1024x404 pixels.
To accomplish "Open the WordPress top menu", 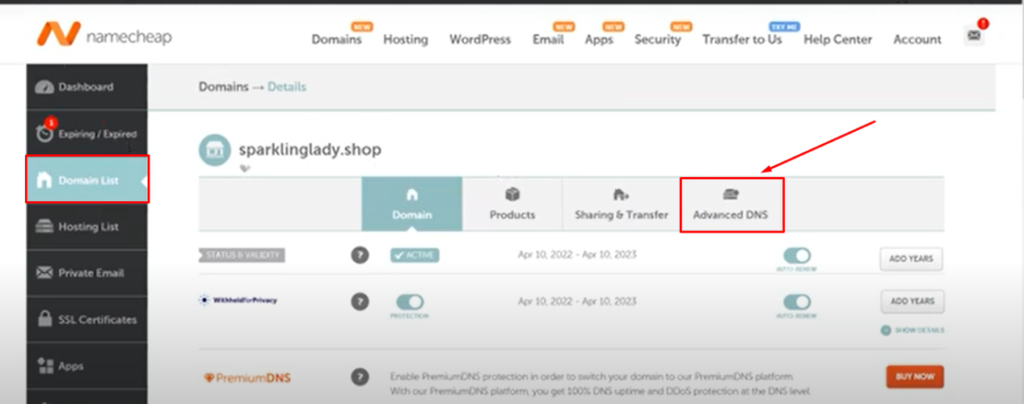I will point(480,39).
